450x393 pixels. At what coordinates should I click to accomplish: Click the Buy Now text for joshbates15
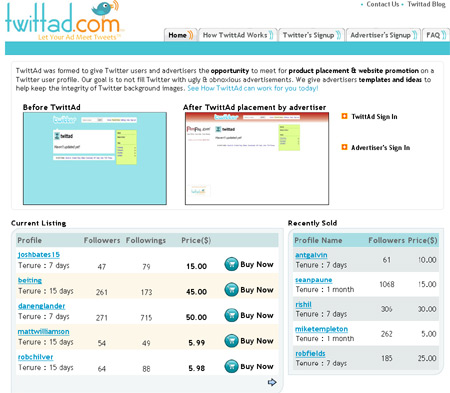(257, 264)
